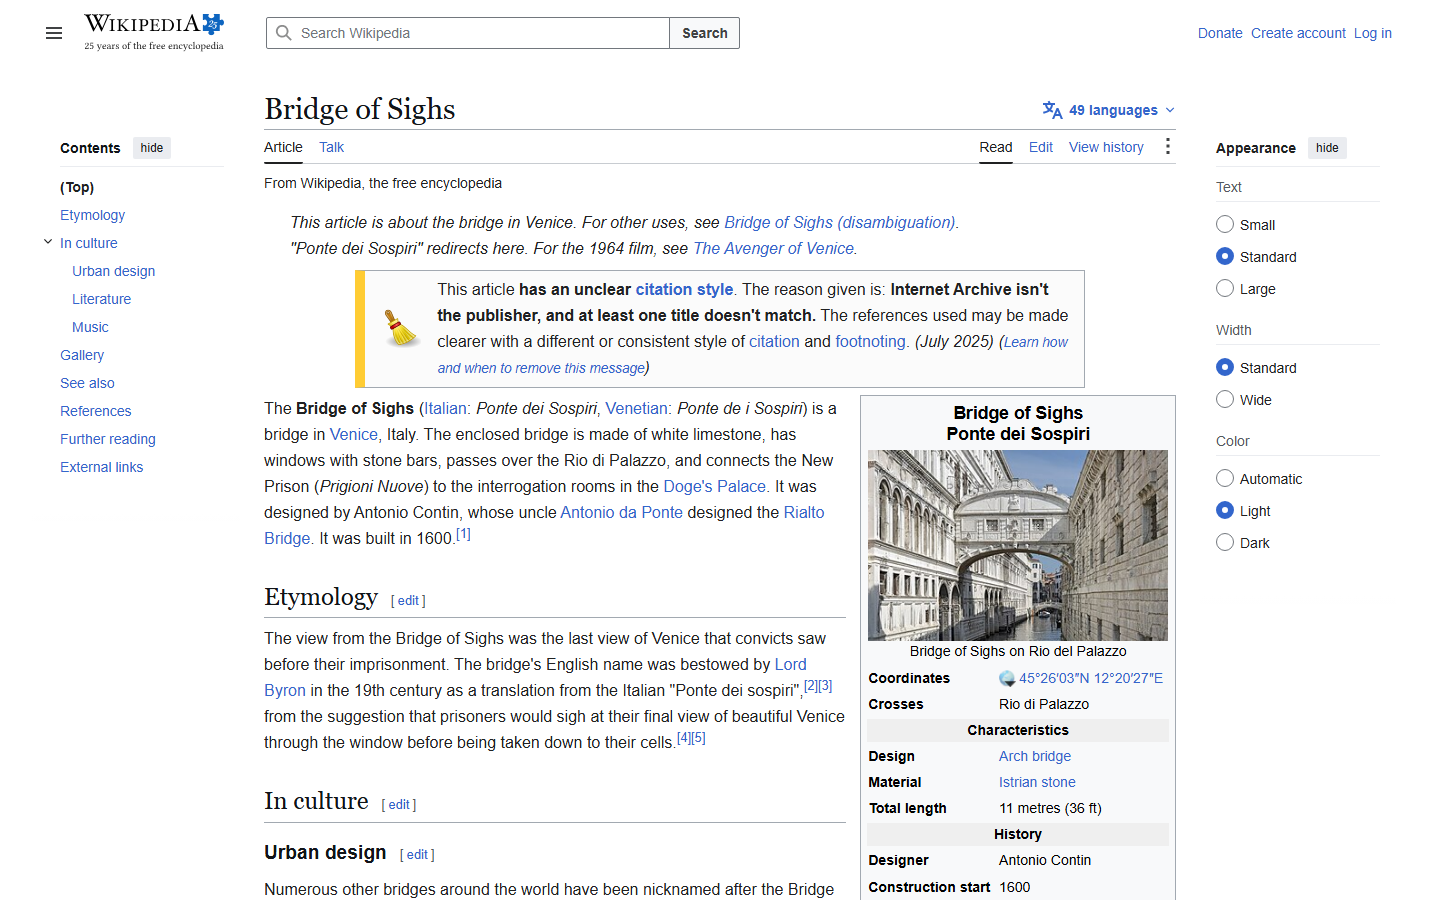The height and width of the screenshot is (900, 1440).
Task: Go to (Top) in contents
Action: [x=77, y=187]
